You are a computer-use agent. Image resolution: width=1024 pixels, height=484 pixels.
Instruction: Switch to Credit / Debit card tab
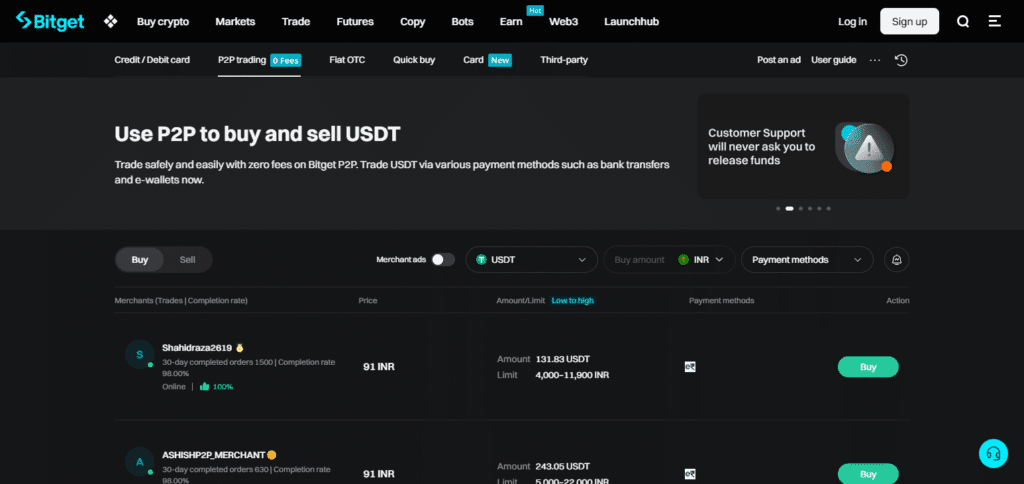point(152,60)
